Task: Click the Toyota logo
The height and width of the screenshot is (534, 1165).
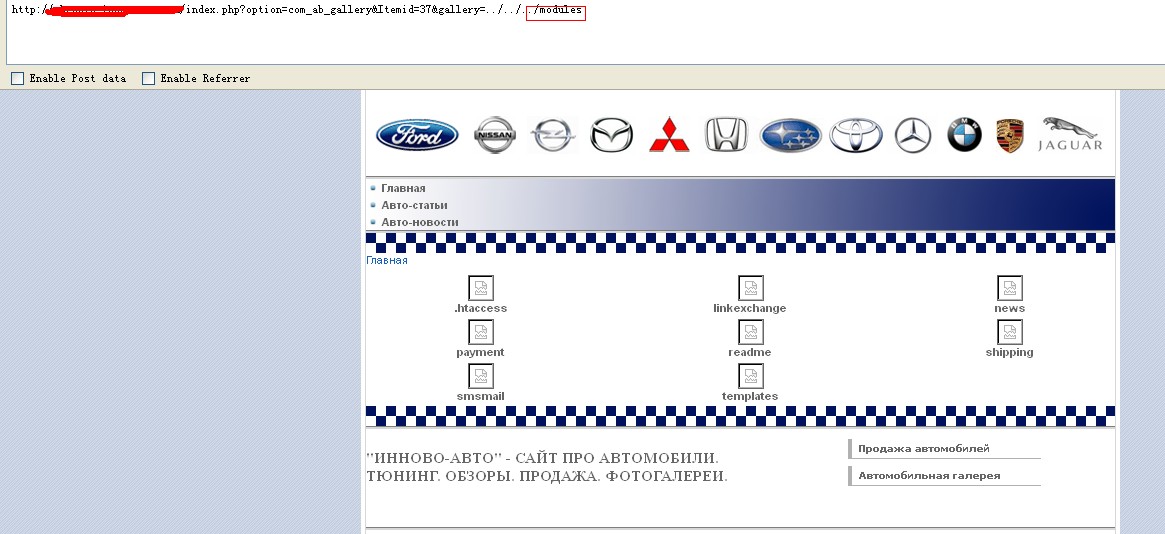Action: 856,135
